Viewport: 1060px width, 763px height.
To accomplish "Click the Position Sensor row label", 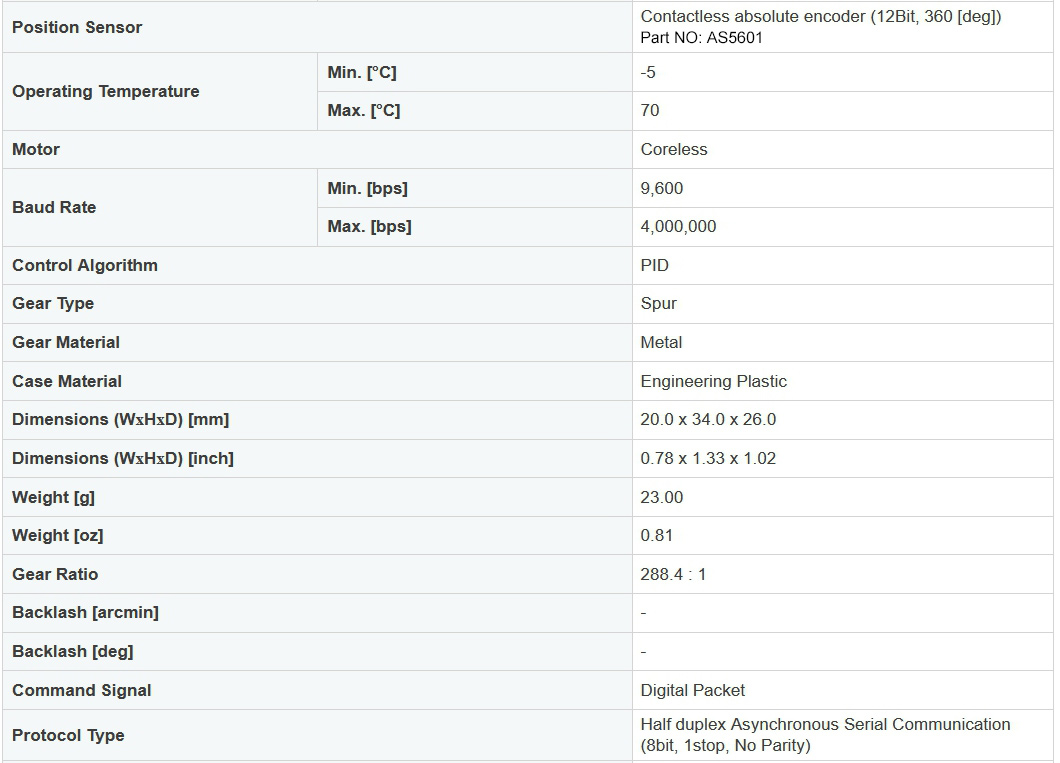I will point(77,27).
